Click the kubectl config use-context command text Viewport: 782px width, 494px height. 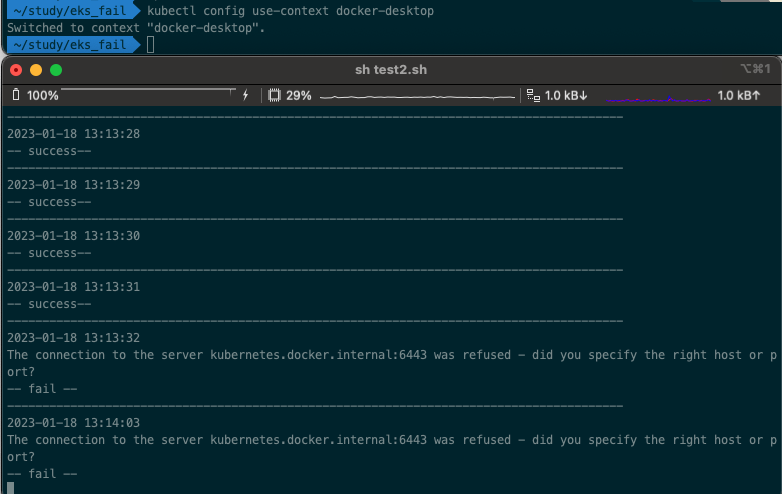[x=290, y=11]
